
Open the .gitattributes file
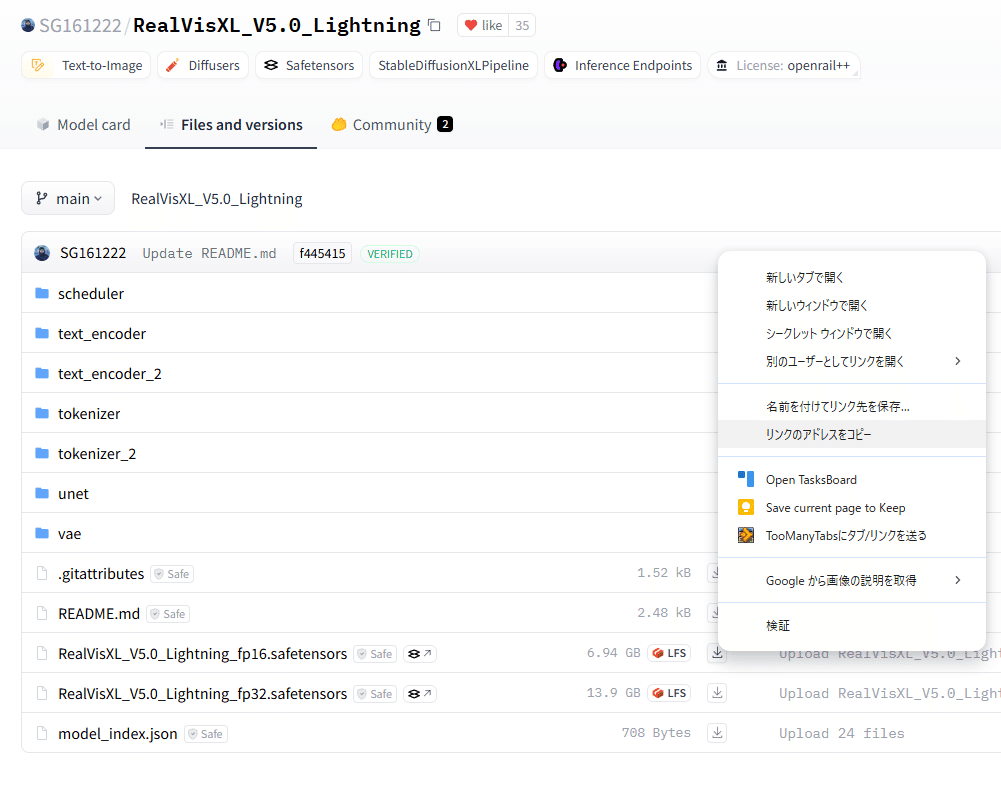pos(101,574)
